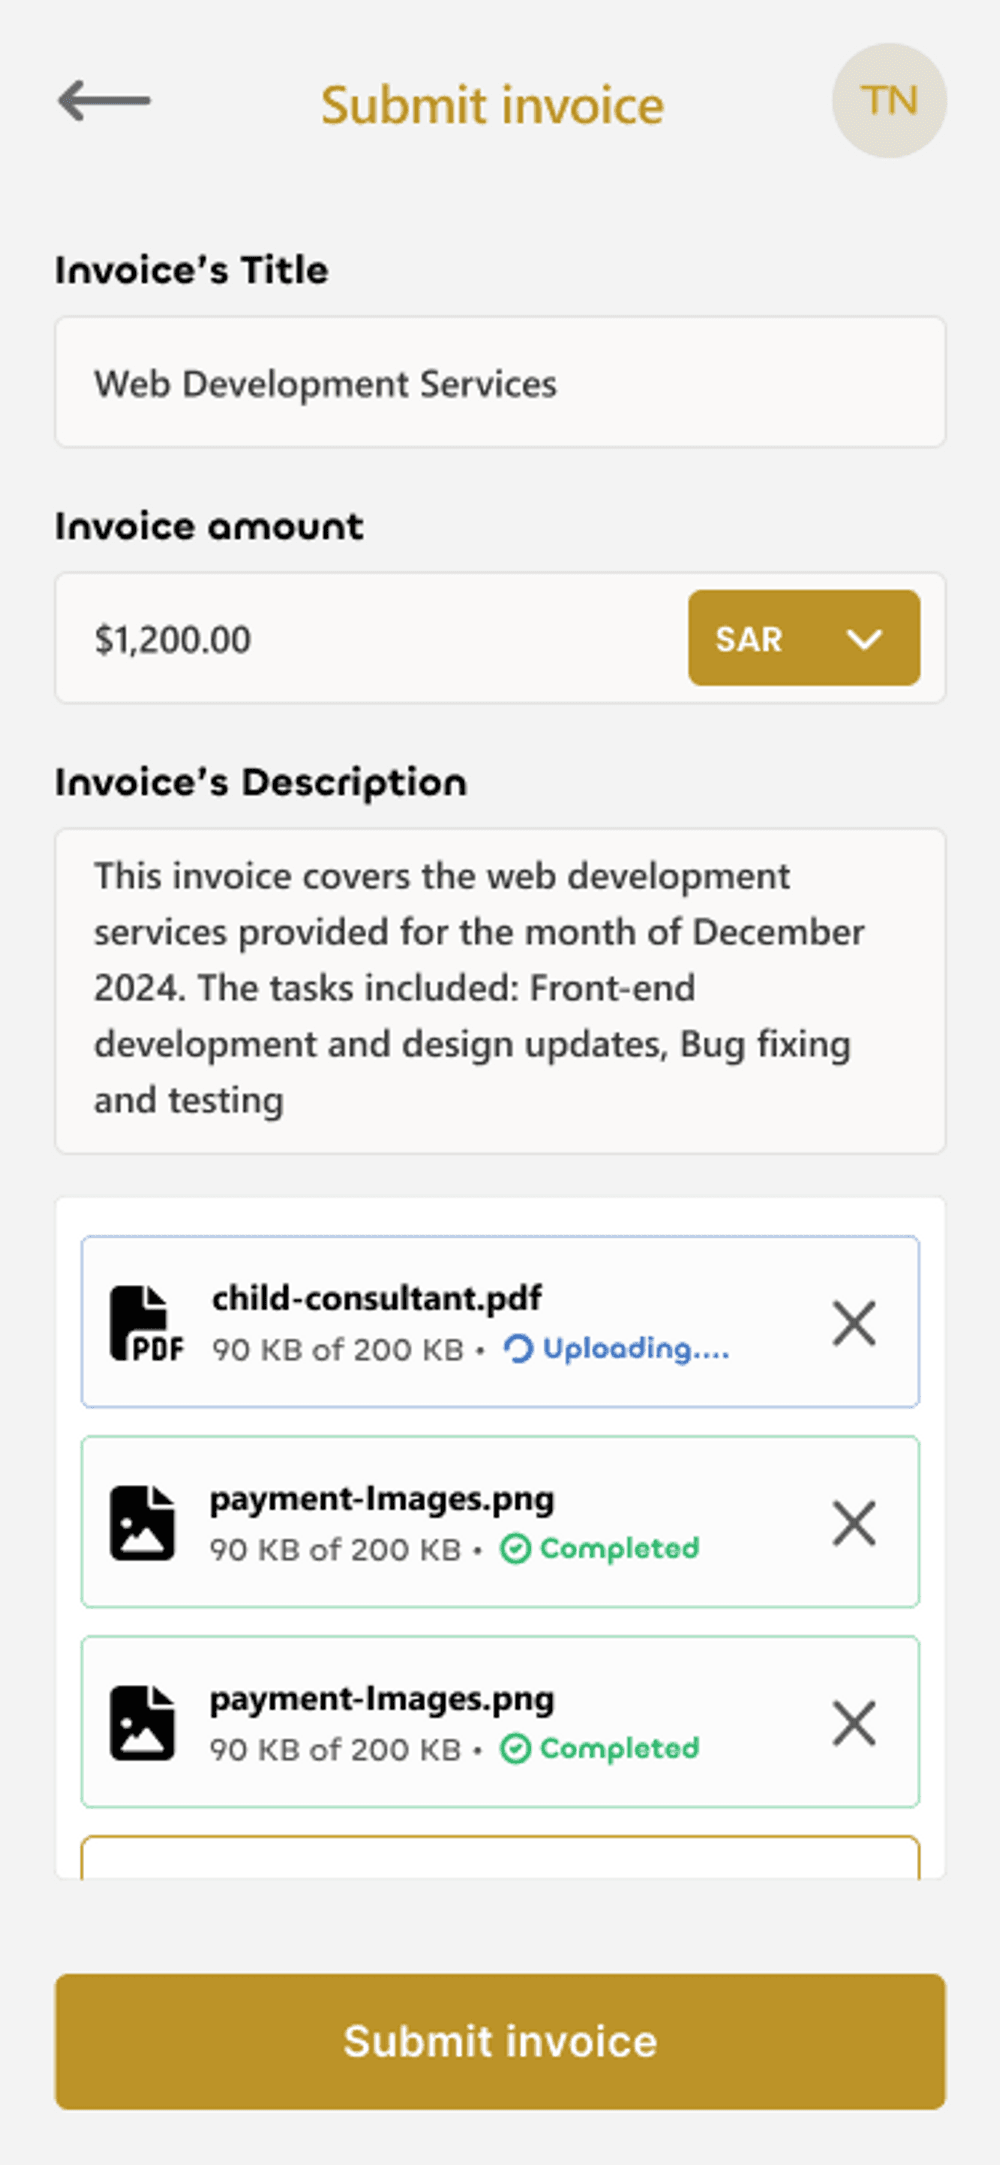The width and height of the screenshot is (1000, 2165).
Task: Click the Uploading.... status text
Action: (636, 1349)
